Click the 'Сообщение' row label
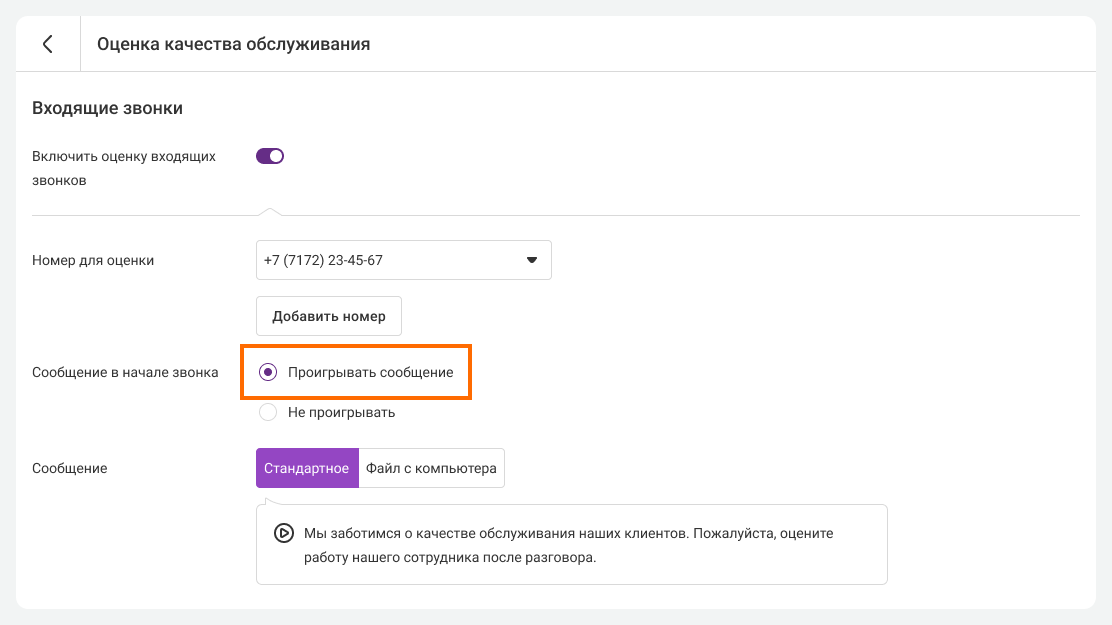The width and height of the screenshot is (1112, 625). (69, 468)
